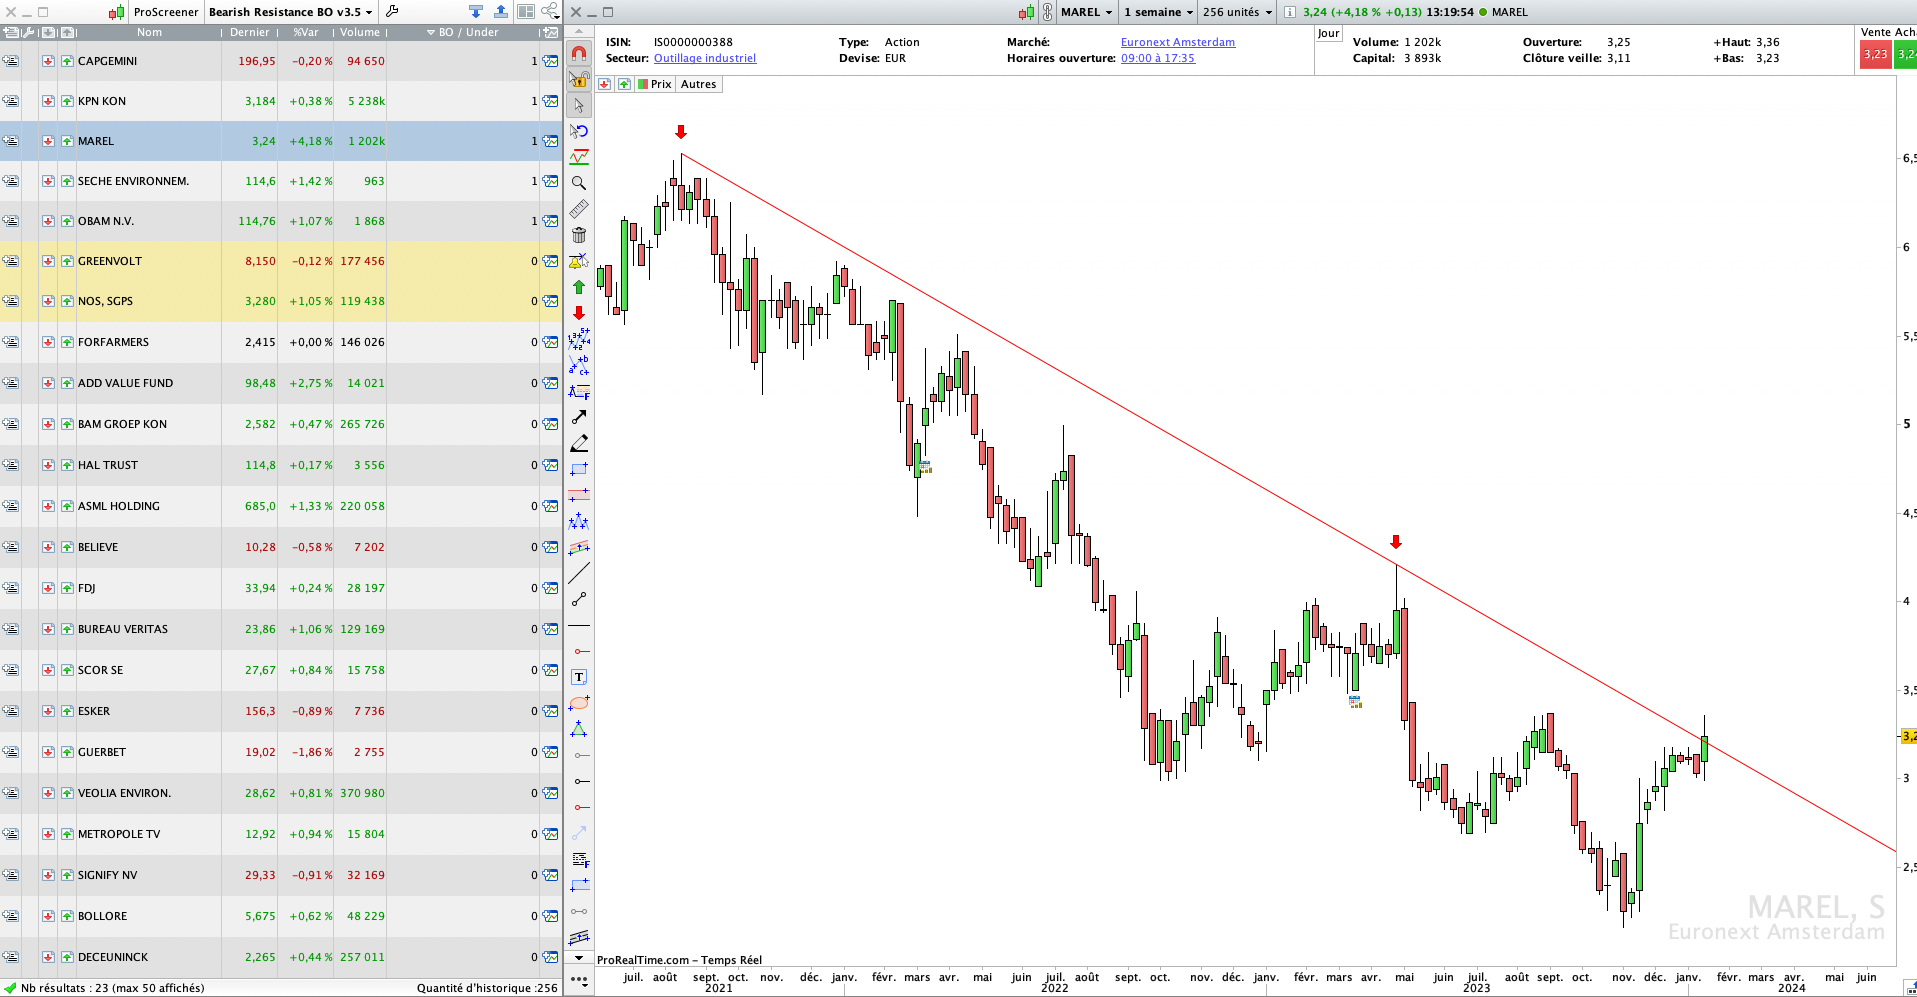Open the Bearish Resistance BO v3.5 dropdown

[290, 12]
